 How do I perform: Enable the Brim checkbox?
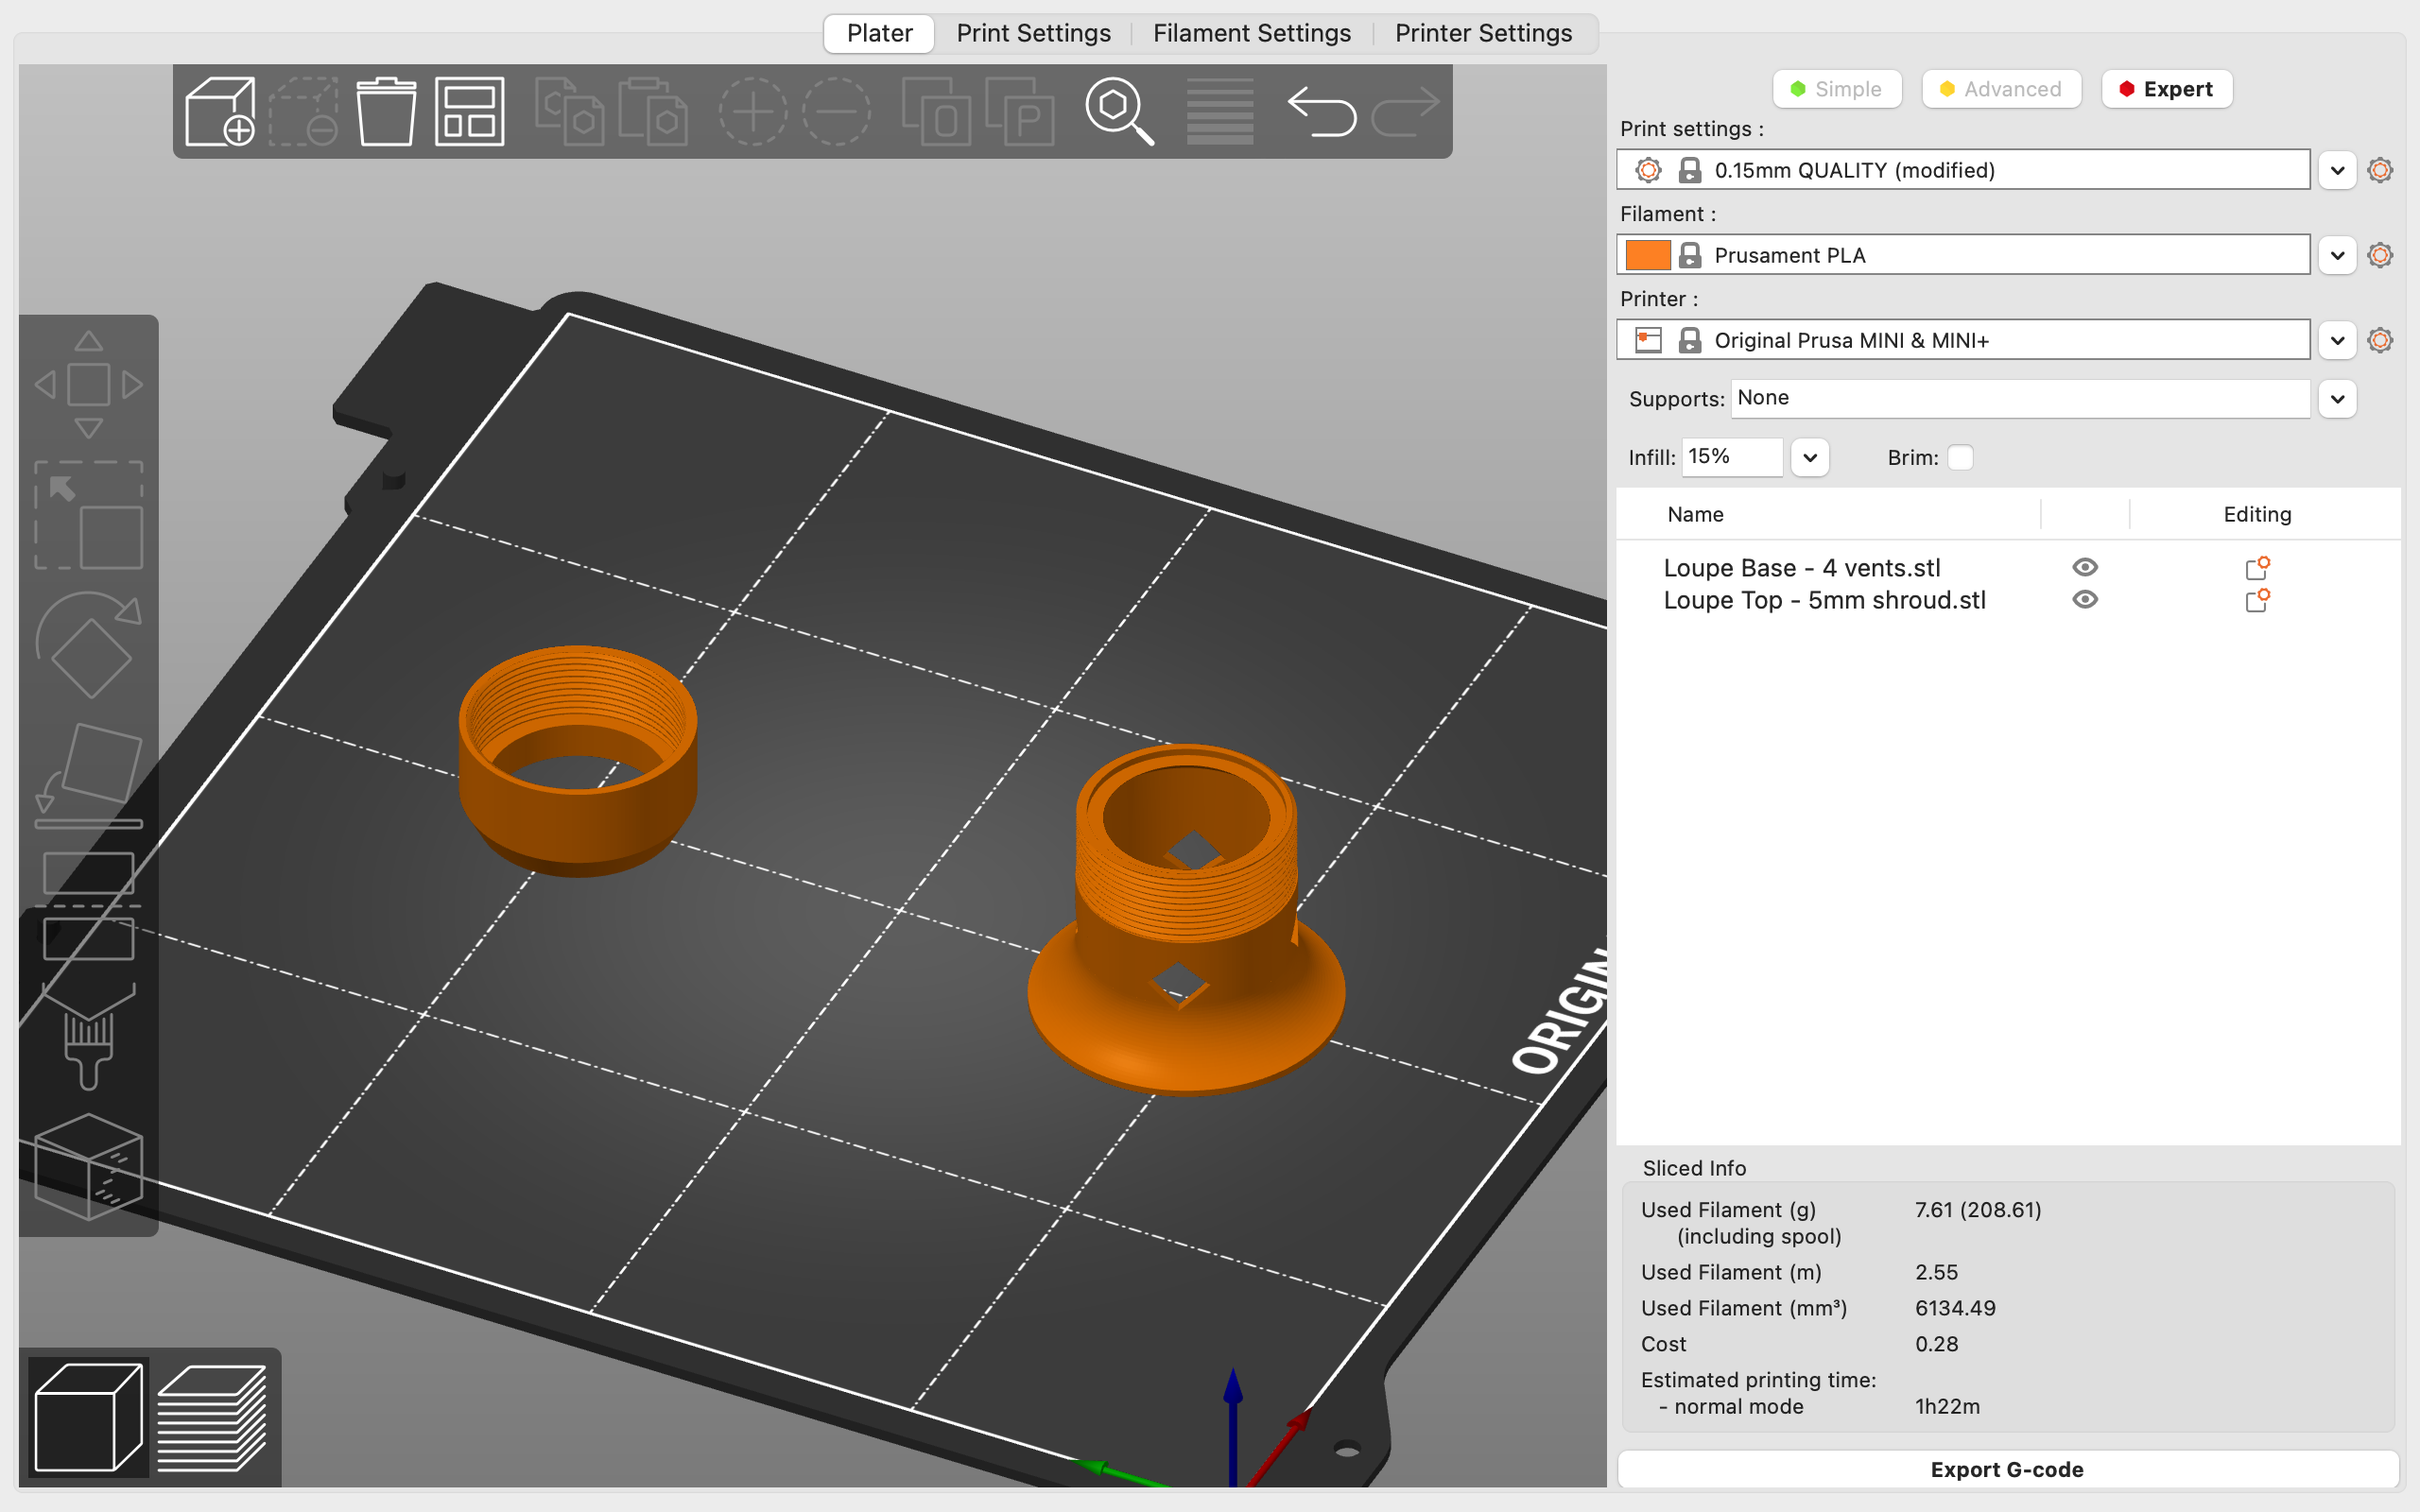[1961, 457]
